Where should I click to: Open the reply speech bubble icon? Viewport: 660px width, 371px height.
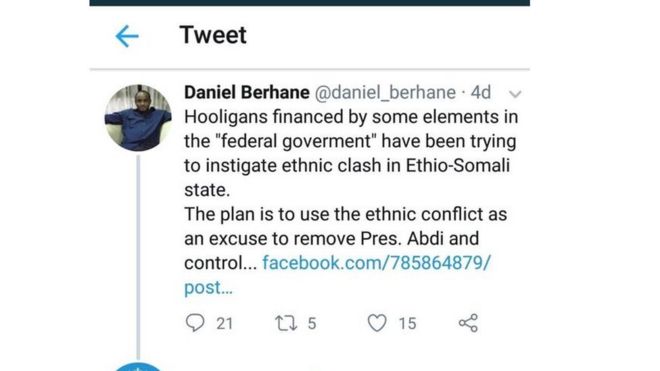point(195,323)
